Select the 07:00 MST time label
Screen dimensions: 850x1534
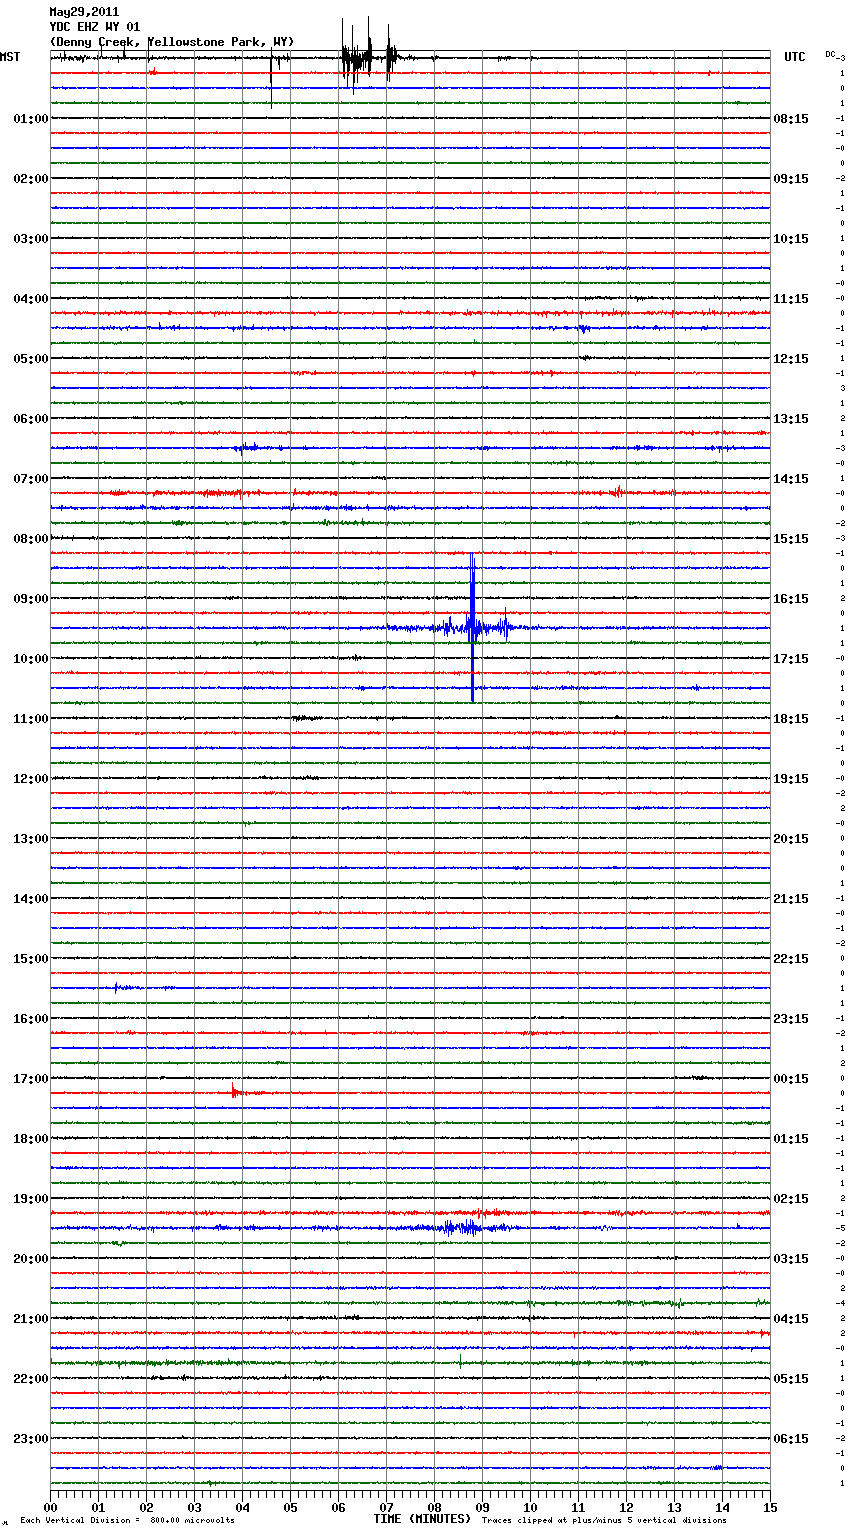point(31,479)
